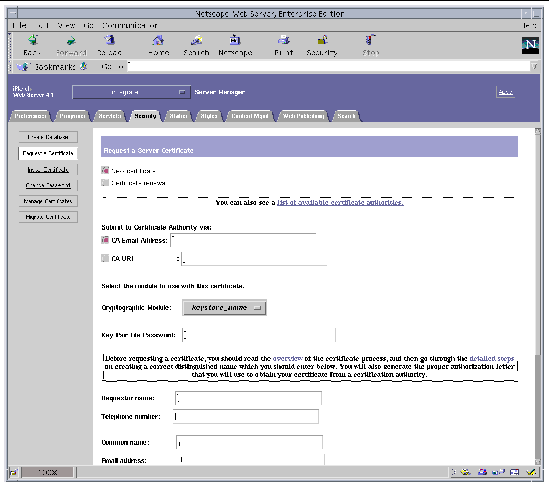The width and height of the screenshot is (549, 486).
Task: Switch to the Content Mgmt tab
Action: pyautogui.click(x=250, y=116)
